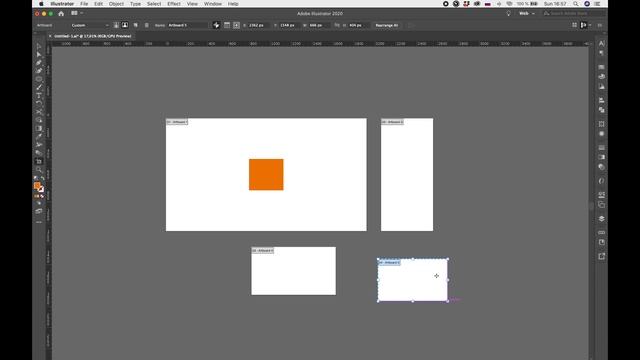The height and width of the screenshot is (360, 640).
Task: Open control bar panel menu
Action: pyautogui.click(x=600, y=25)
